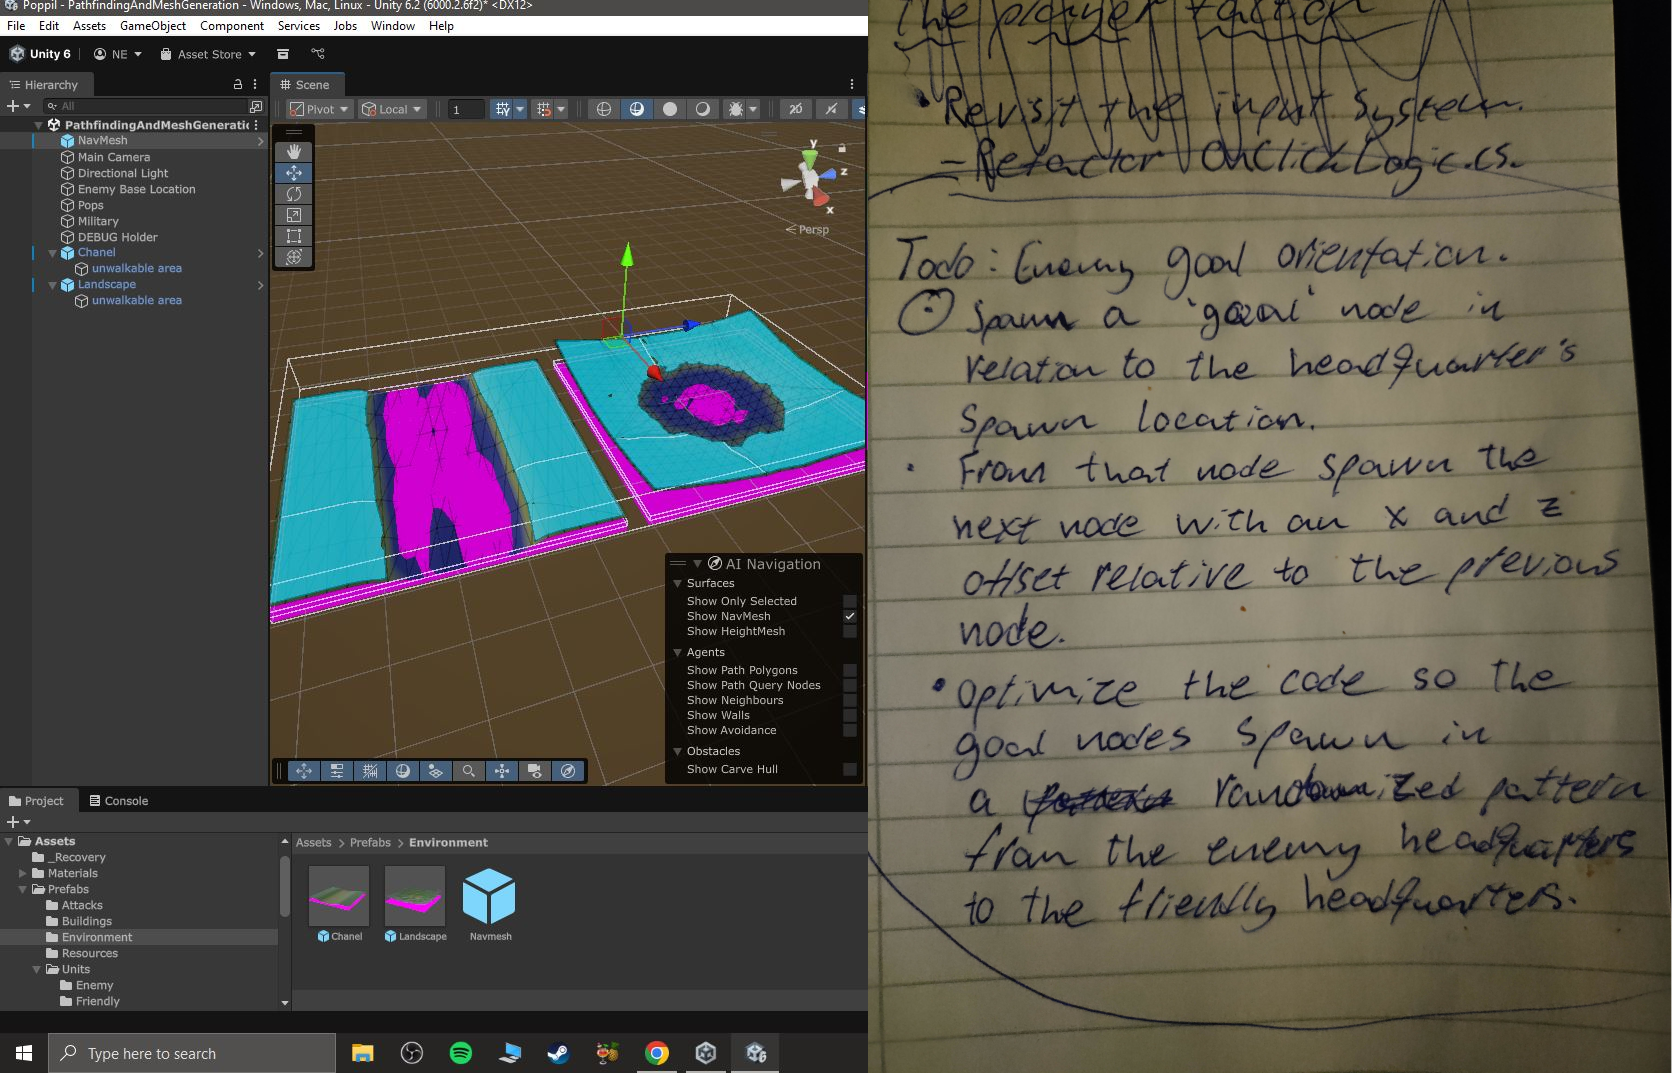Click the Unity 6 logo
Image resolution: width=1672 pixels, height=1073 pixels.
pos(17,54)
